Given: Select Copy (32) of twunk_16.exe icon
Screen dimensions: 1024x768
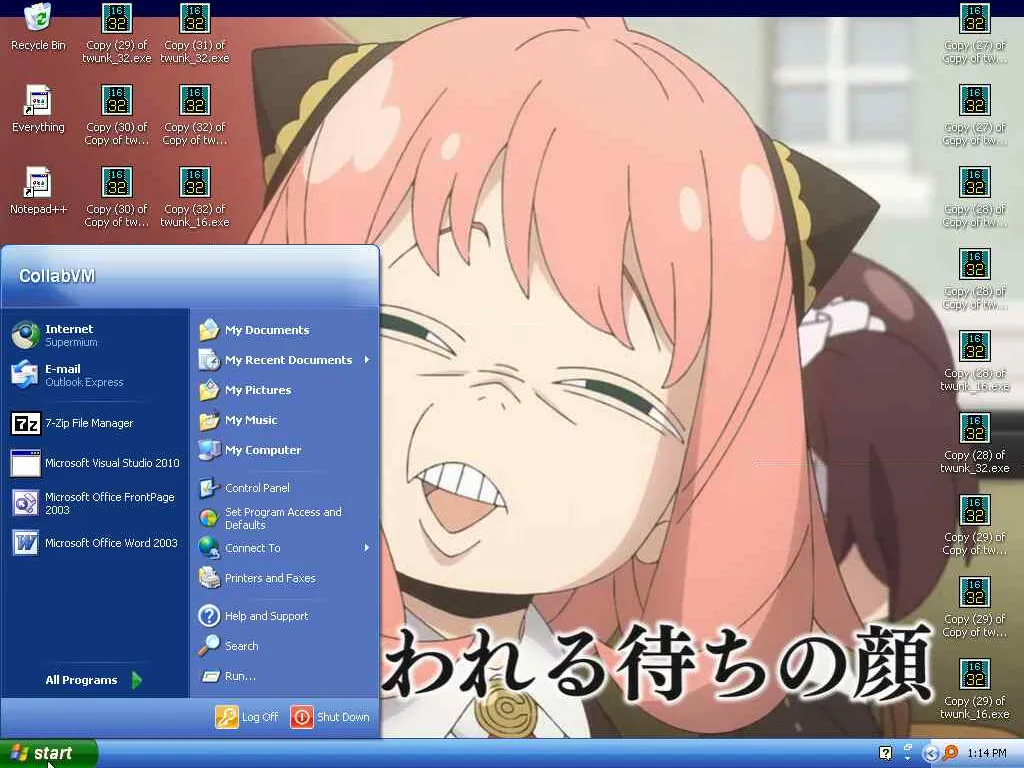Looking at the screenshot, I should 195,197.
